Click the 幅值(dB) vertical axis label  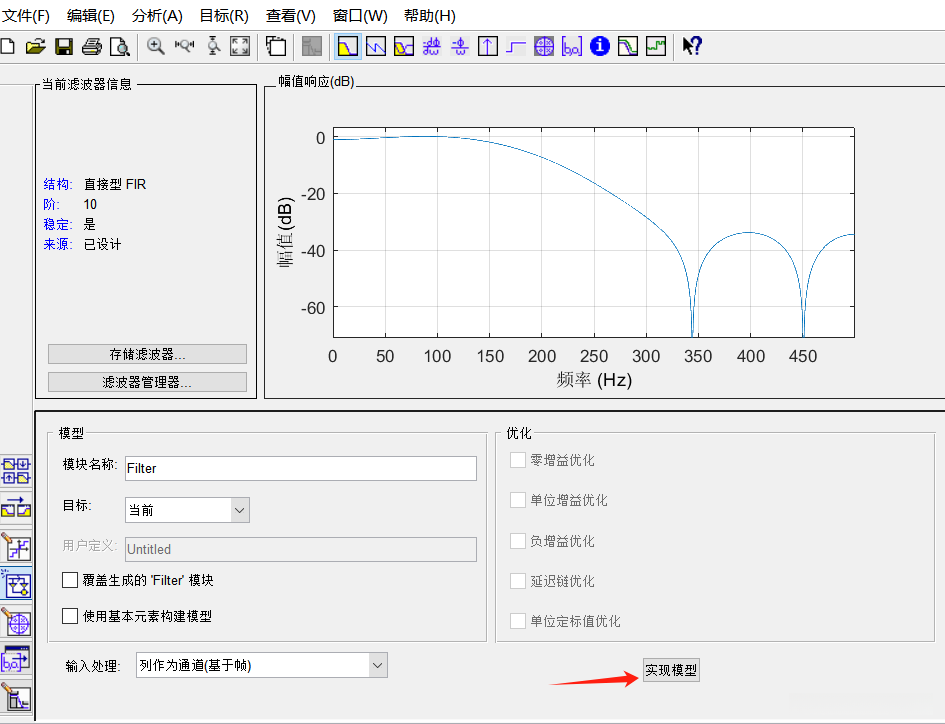click(x=286, y=232)
